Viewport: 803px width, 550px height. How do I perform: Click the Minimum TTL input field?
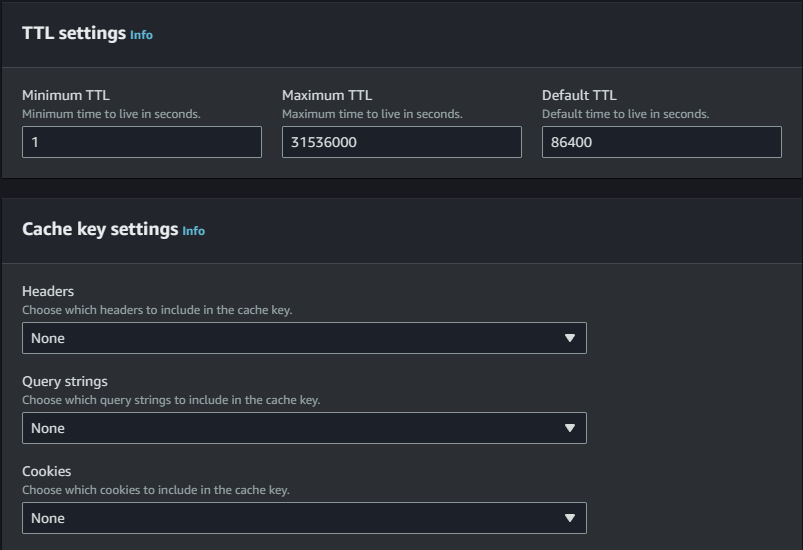coord(141,142)
